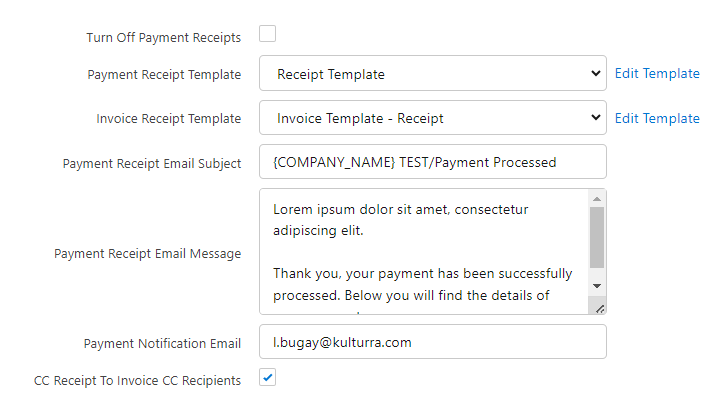
Task: Click the Payment Receipt Template label
Action: (x=164, y=75)
